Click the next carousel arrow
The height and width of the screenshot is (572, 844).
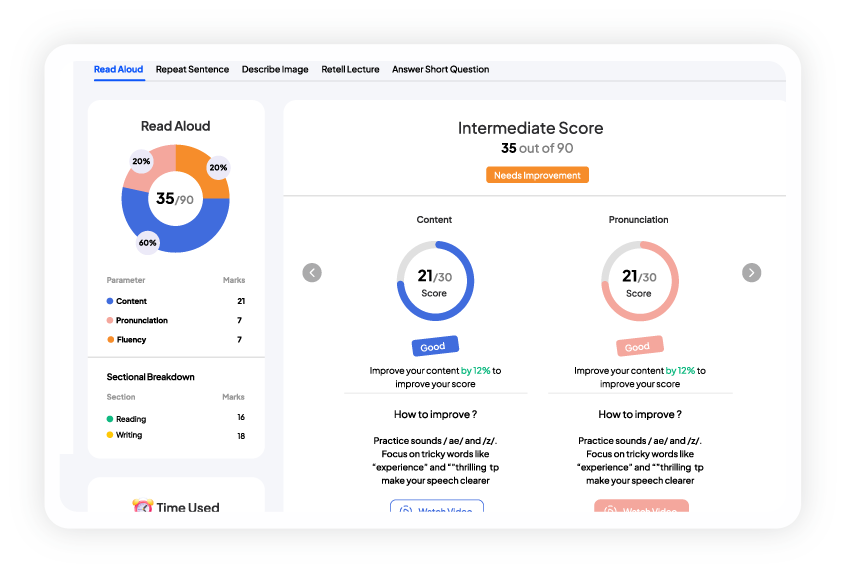pyautogui.click(x=751, y=273)
